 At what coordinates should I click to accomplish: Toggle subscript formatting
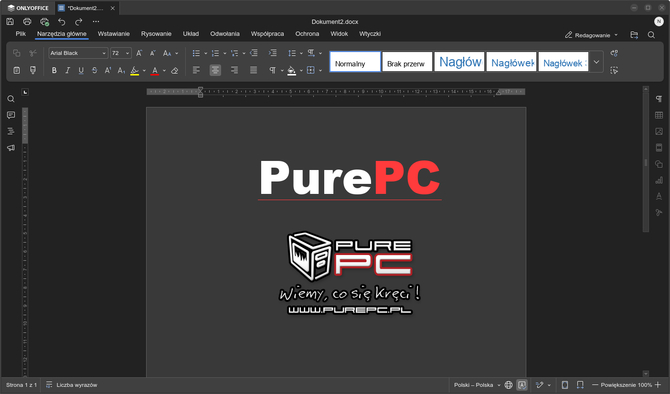[121, 71]
